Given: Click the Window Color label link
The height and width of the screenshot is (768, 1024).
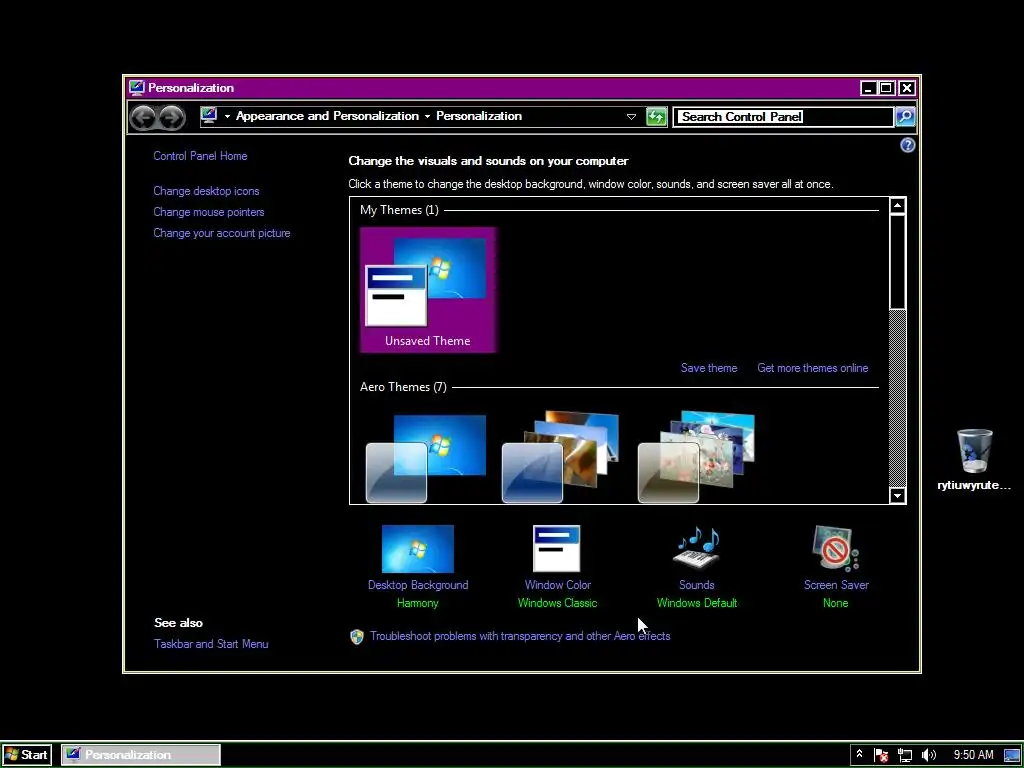Looking at the screenshot, I should click(x=558, y=585).
